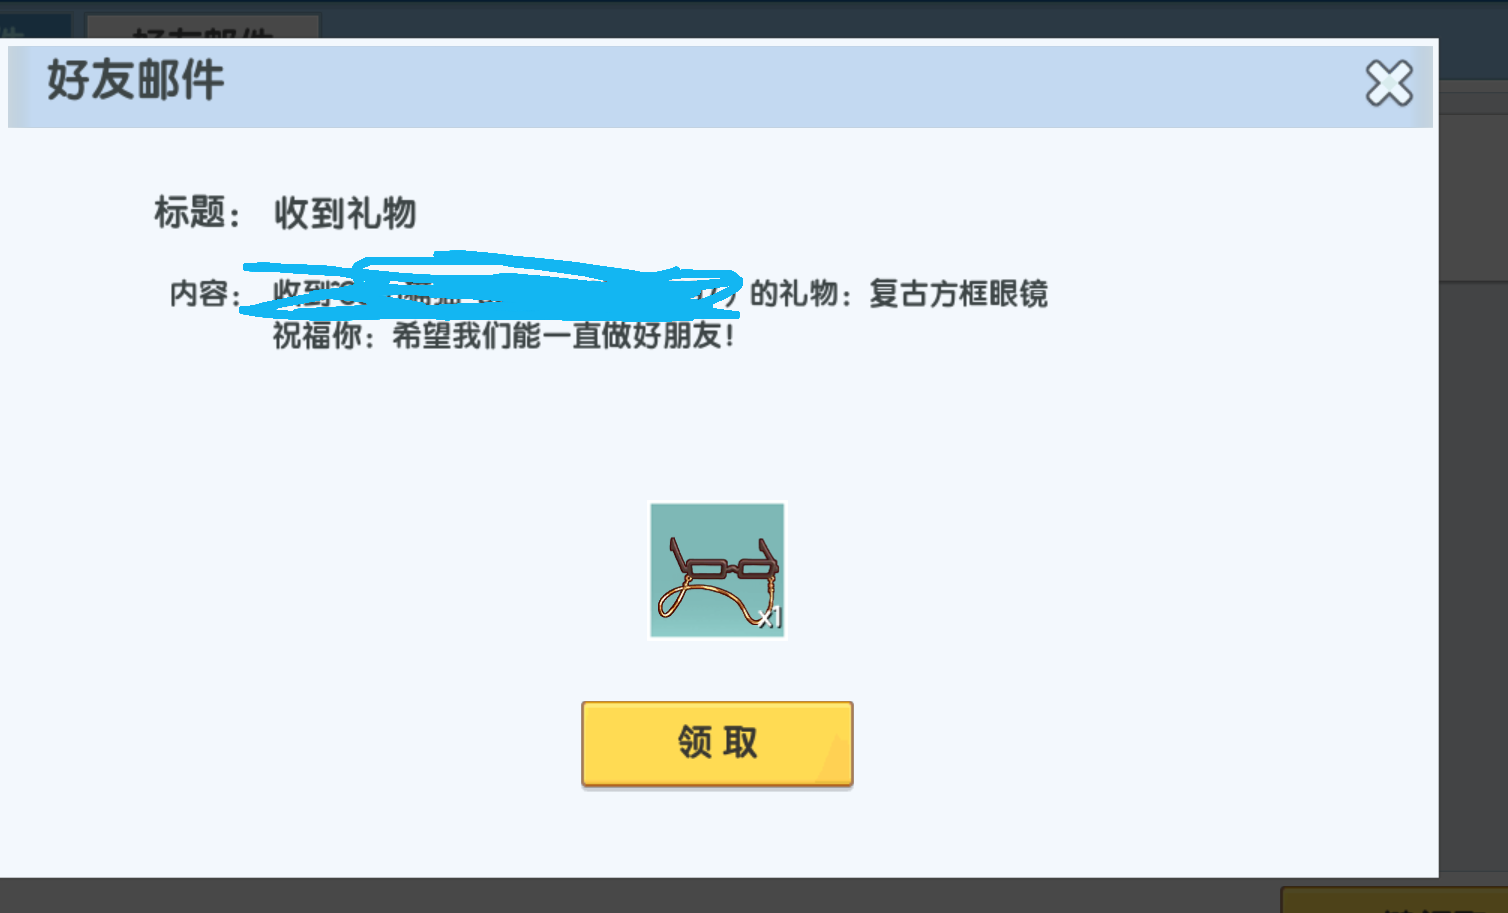The width and height of the screenshot is (1508, 913).
Task: Click the dark panel right of the dialog
Action: (x=1473, y=580)
